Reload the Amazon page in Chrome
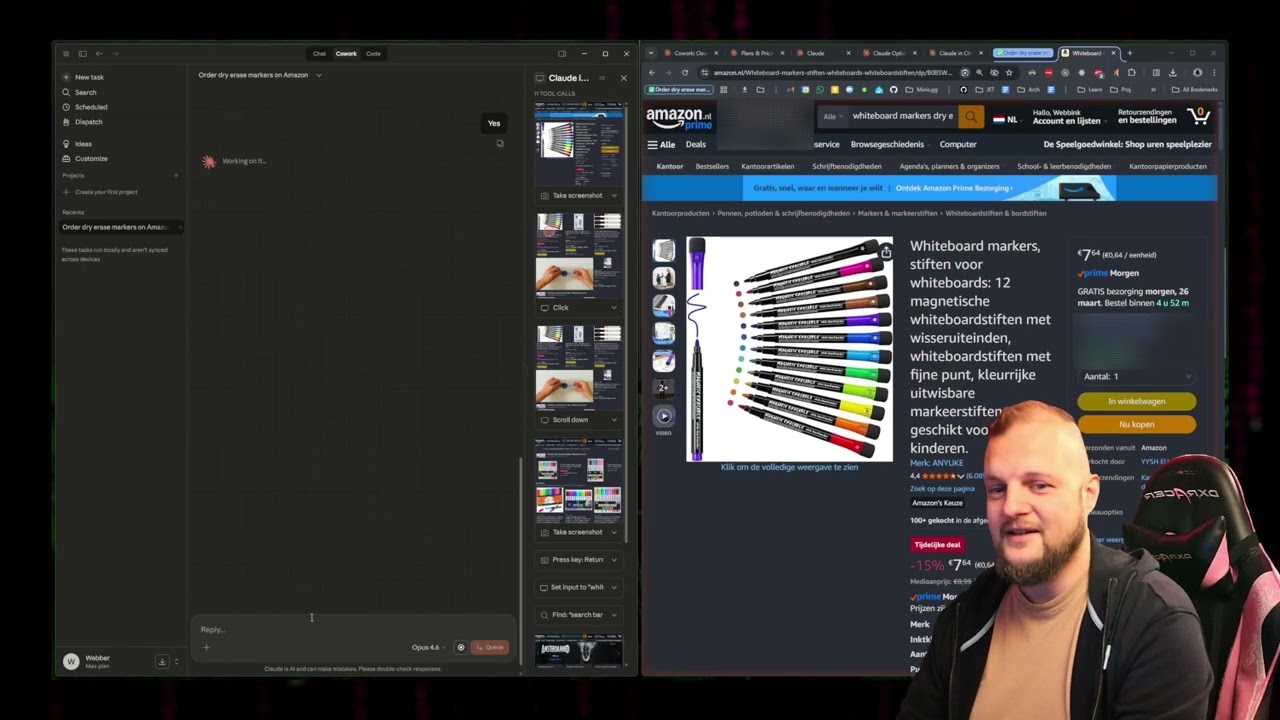This screenshot has width=1280, height=720. pos(685,72)
